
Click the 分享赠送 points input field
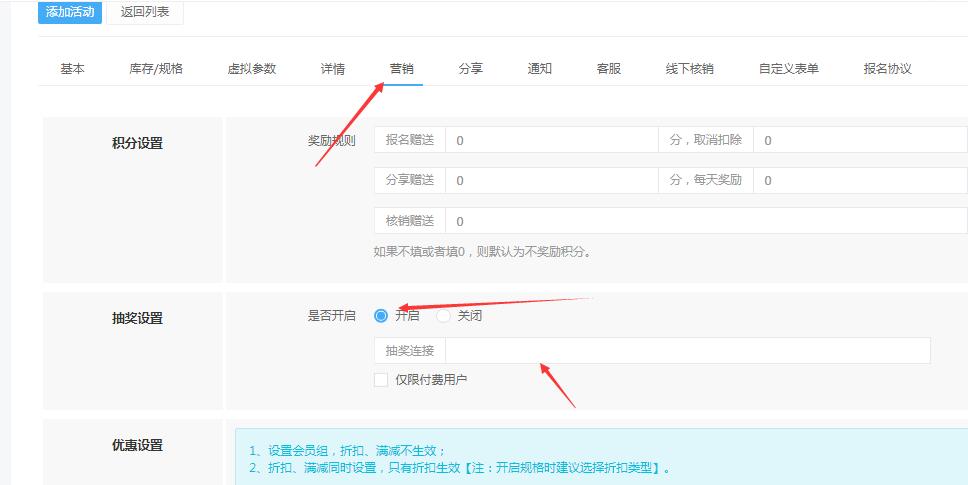tap(550, 181)
